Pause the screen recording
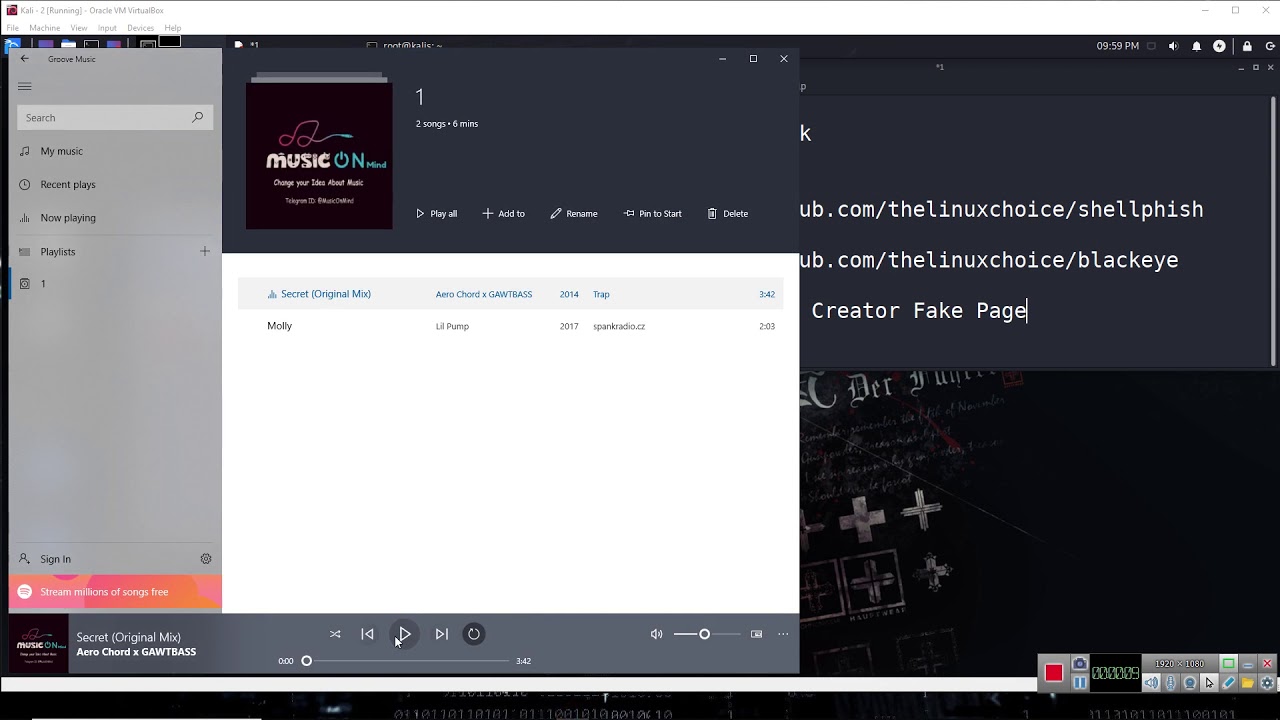This screenshot has height=720, width=1280. 1079,683
